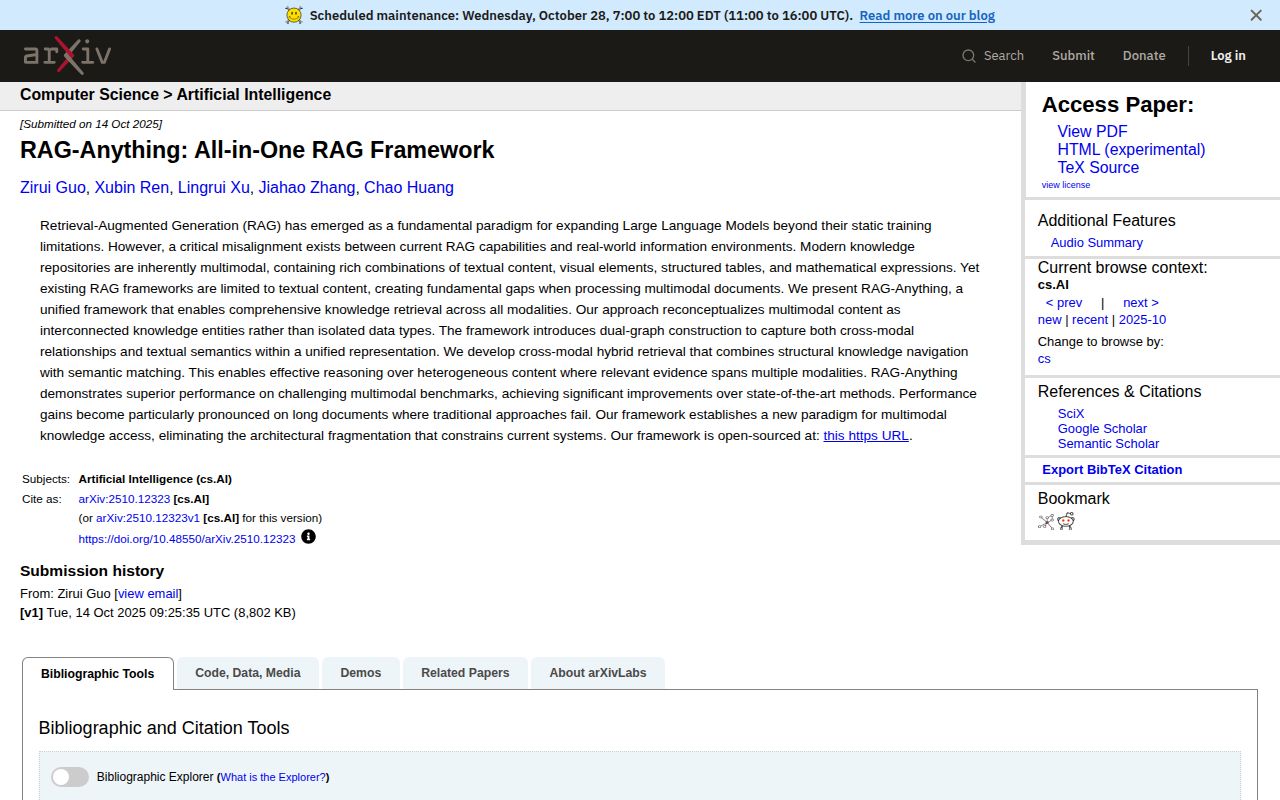Viewport: 1280px width, 800px height.
Task: Download the TeX Source
Action: click(1098, 167)
